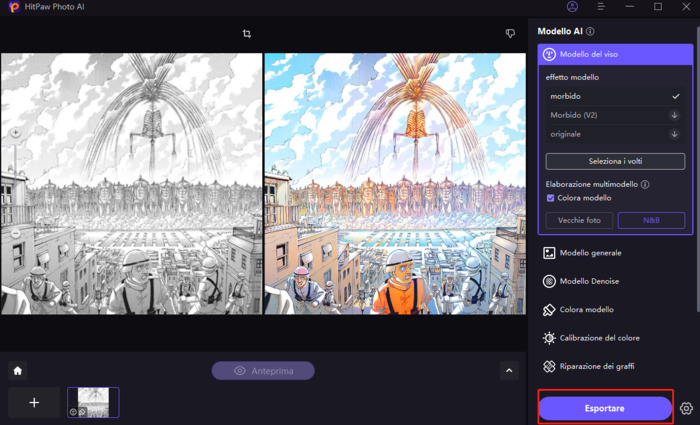
Task: Go to home screen via house icon
Action: (x=18, y=371)
